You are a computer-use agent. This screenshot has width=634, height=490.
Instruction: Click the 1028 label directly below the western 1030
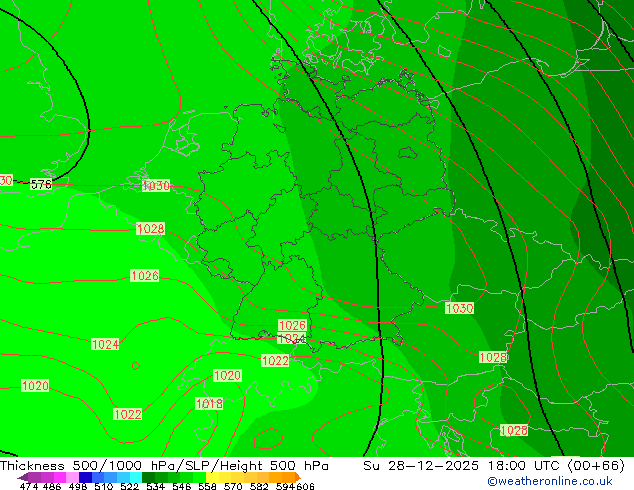151,229
